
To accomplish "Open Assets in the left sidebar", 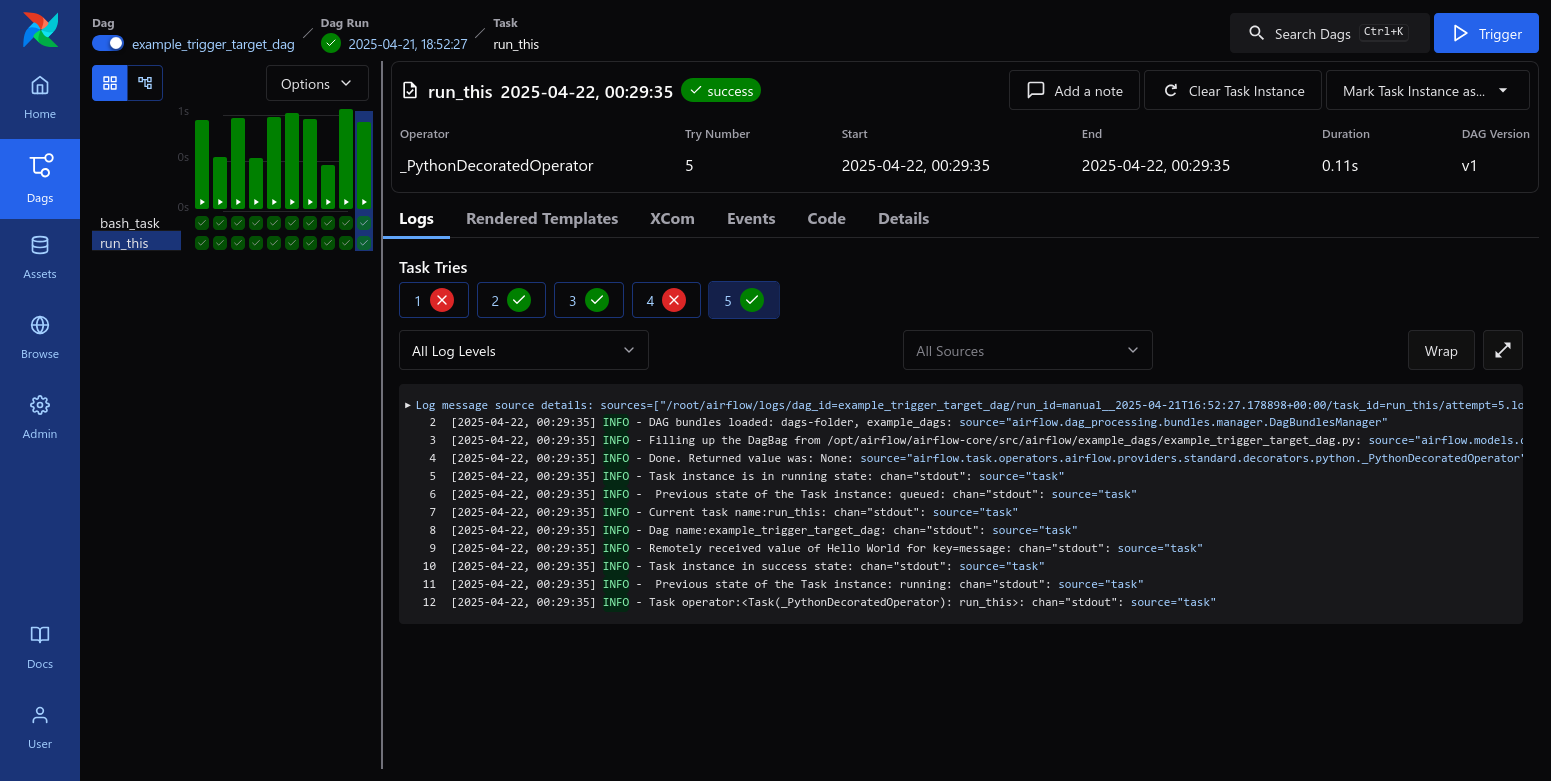I will coord(40,258).
